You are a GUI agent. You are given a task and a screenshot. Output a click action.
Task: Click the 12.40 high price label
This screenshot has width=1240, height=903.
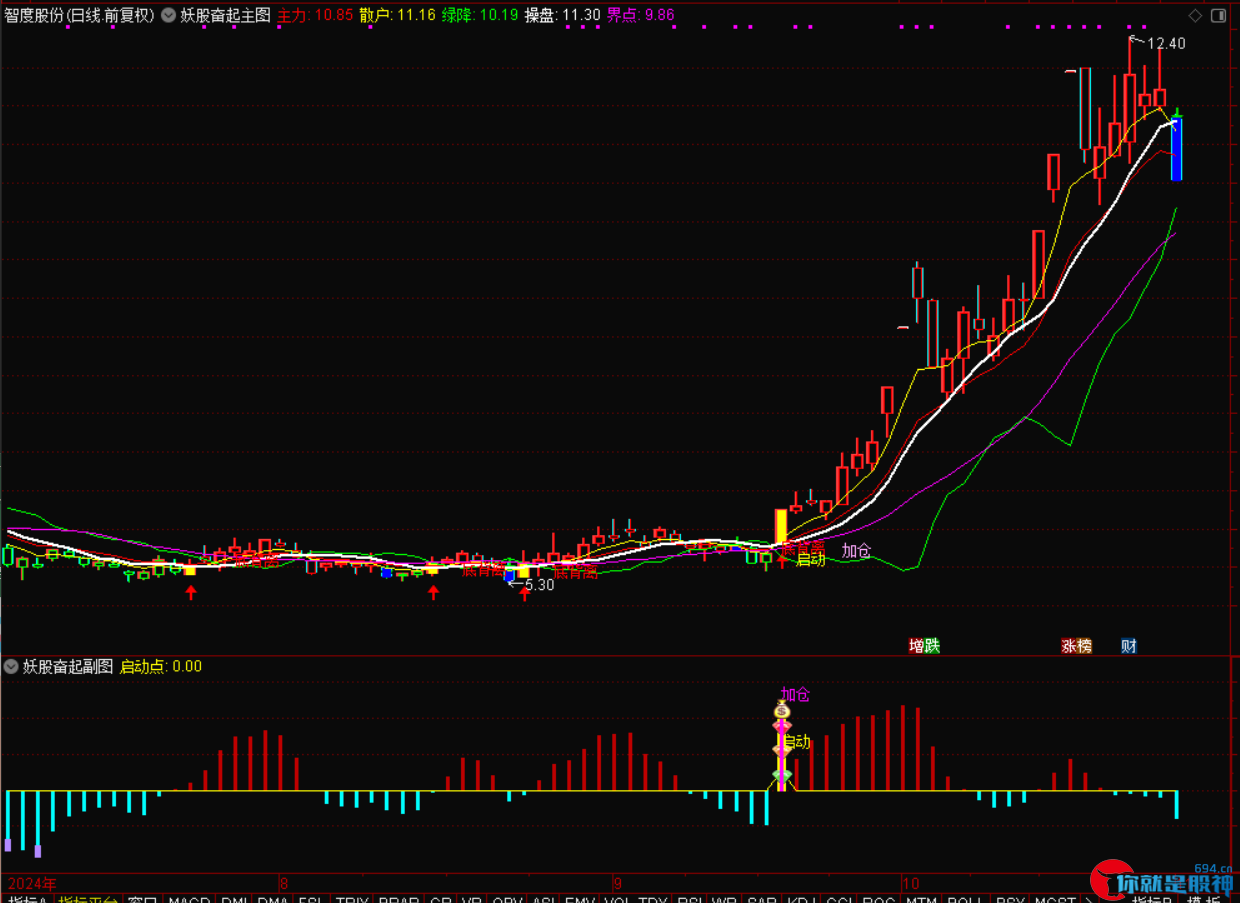pyautogui.click(x=1166, y=43)
